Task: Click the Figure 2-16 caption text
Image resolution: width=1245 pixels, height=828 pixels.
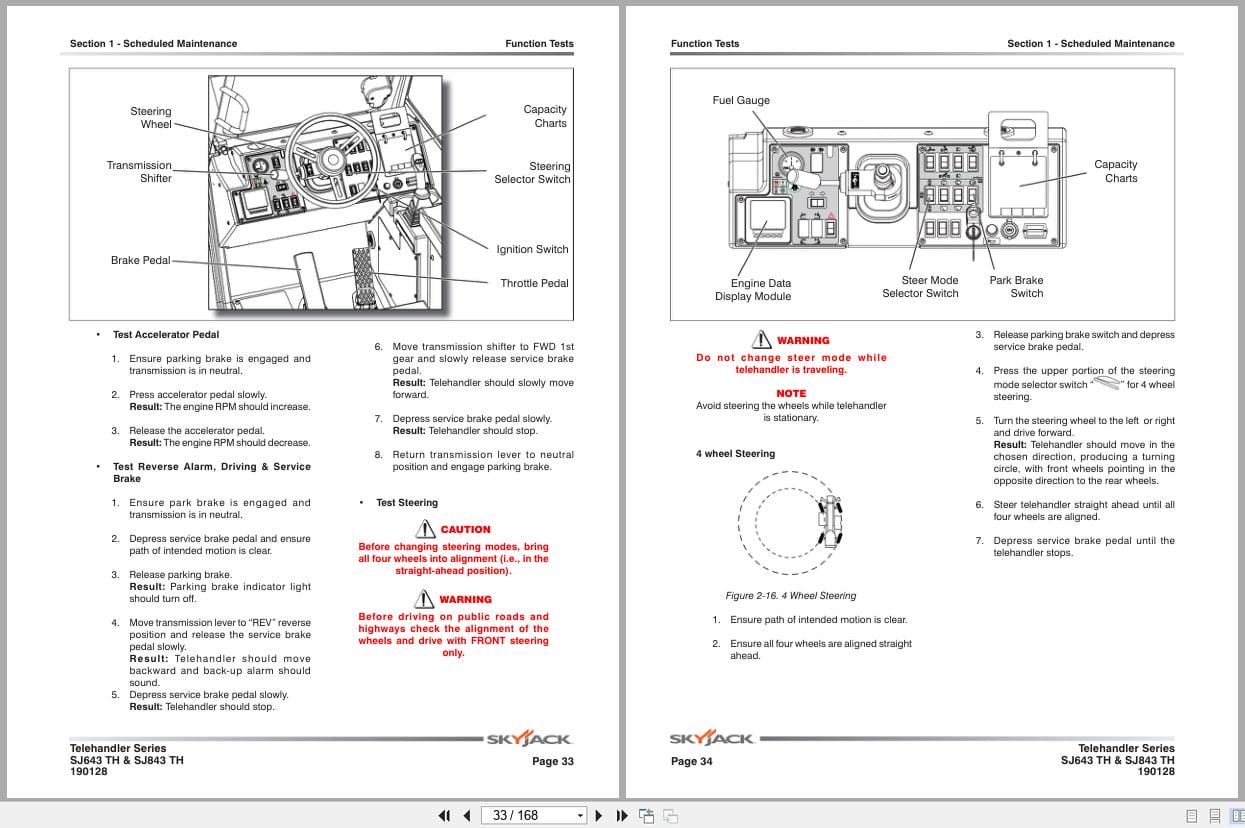Action: coord(792,595)
